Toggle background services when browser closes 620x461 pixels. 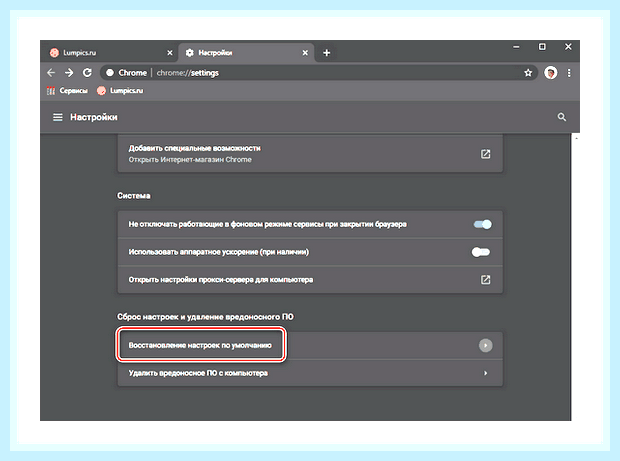(482, 224)
